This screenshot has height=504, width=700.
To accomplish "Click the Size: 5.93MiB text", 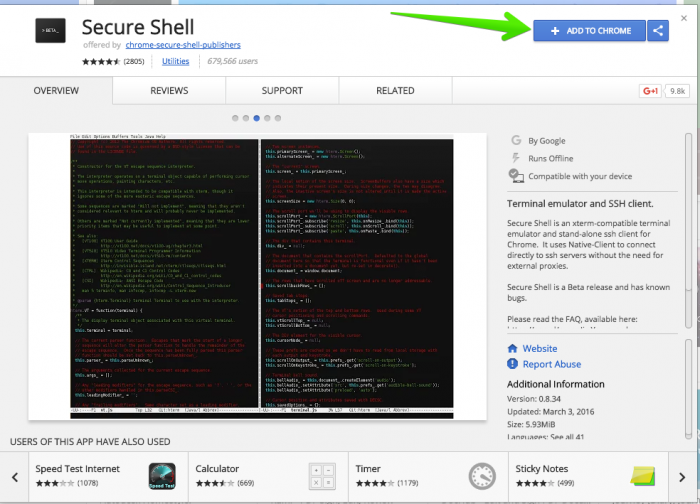I will (x=531, y=424).
